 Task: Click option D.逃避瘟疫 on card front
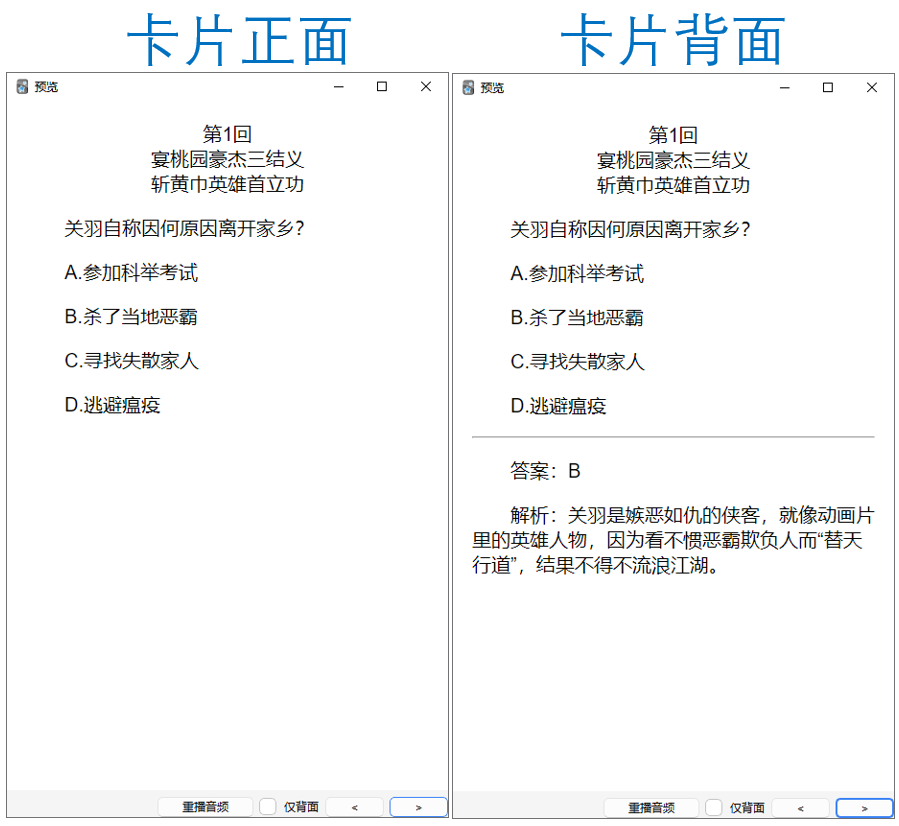point(112,405)
